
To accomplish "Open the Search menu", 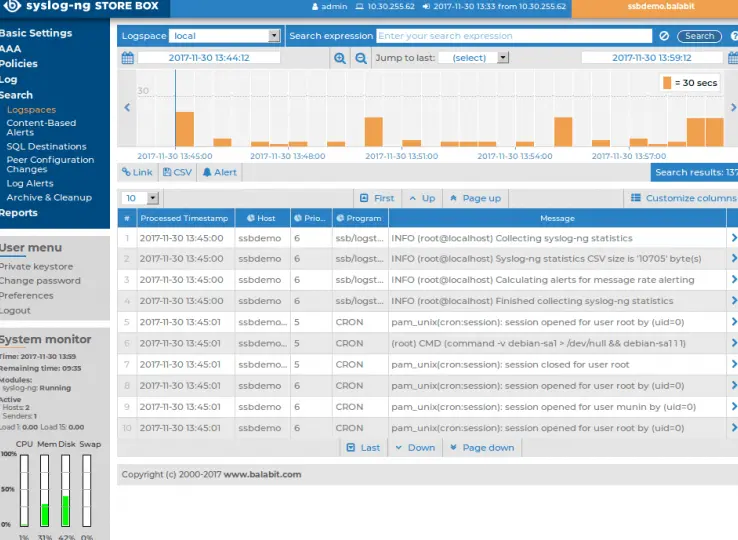I will coord(16,95).
